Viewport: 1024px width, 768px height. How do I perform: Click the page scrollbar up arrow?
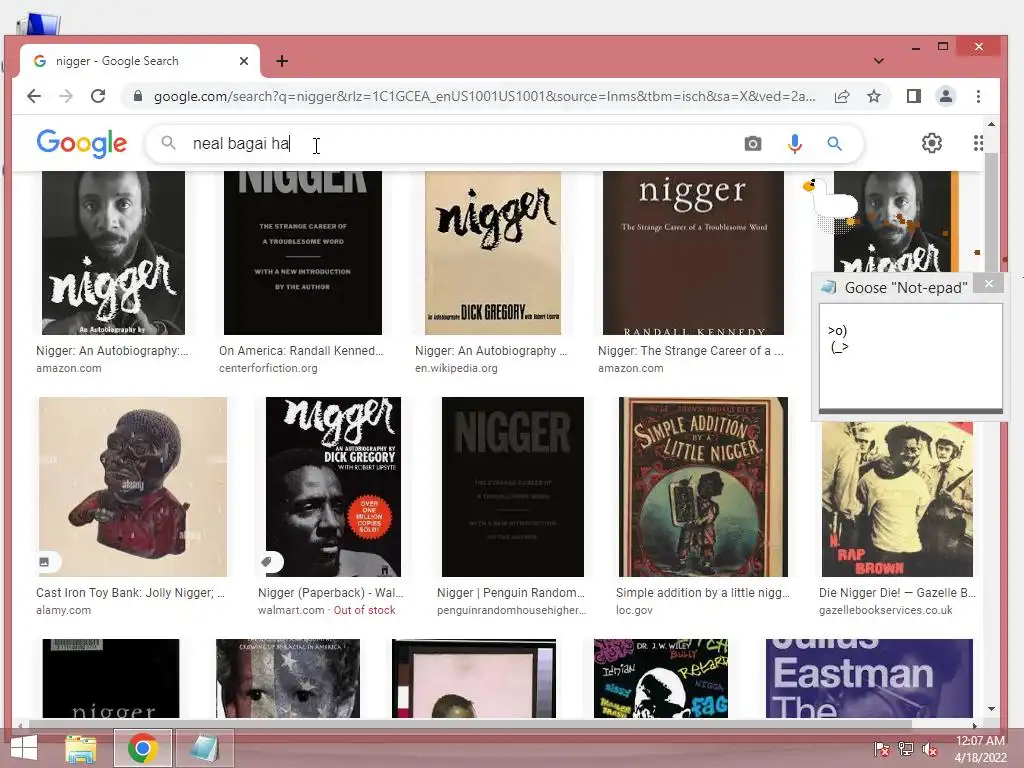point(991,124)
